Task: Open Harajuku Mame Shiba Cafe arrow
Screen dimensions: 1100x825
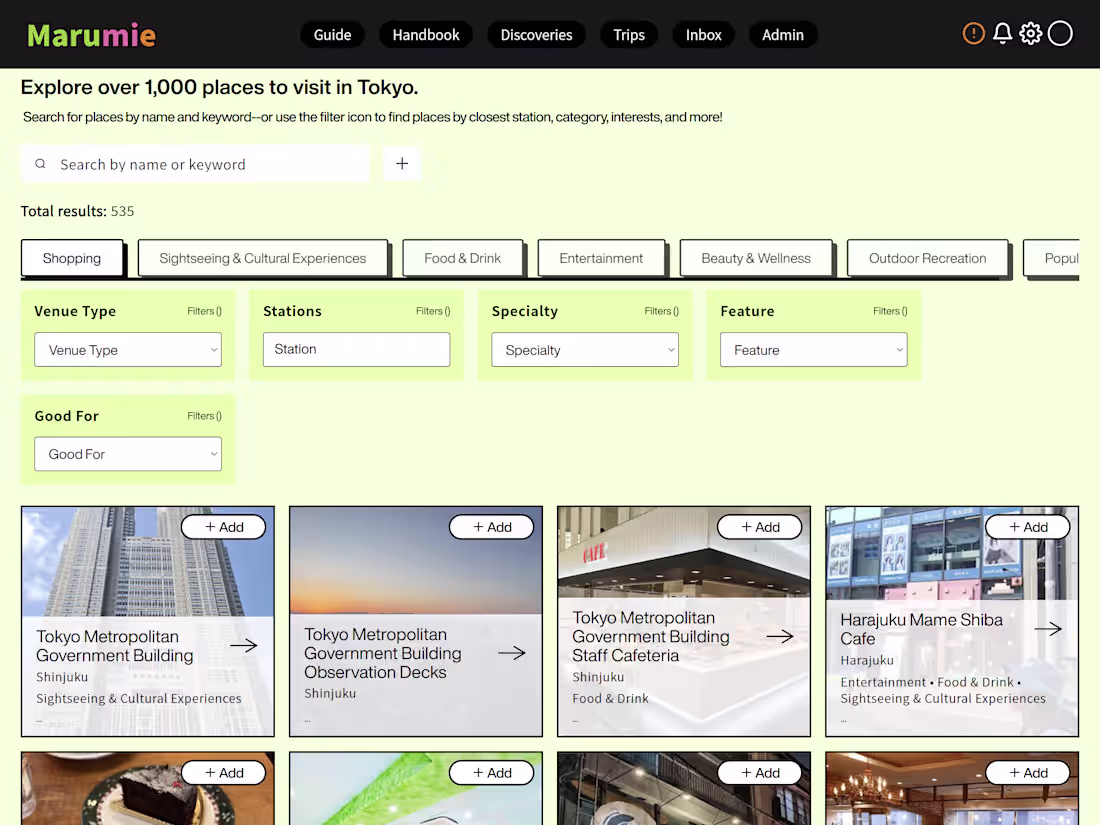Action: click(1047, 629)
